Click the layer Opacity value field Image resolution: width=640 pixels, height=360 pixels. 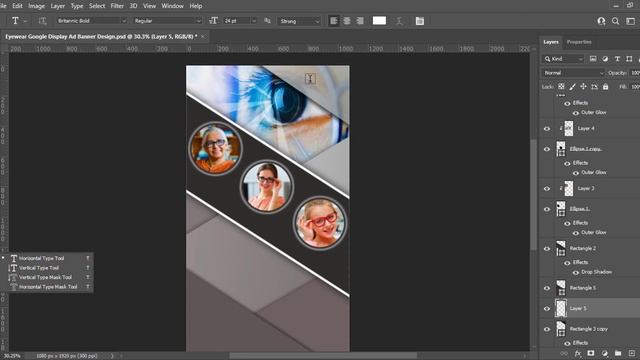pyautogui.click(x=635, y=73)
